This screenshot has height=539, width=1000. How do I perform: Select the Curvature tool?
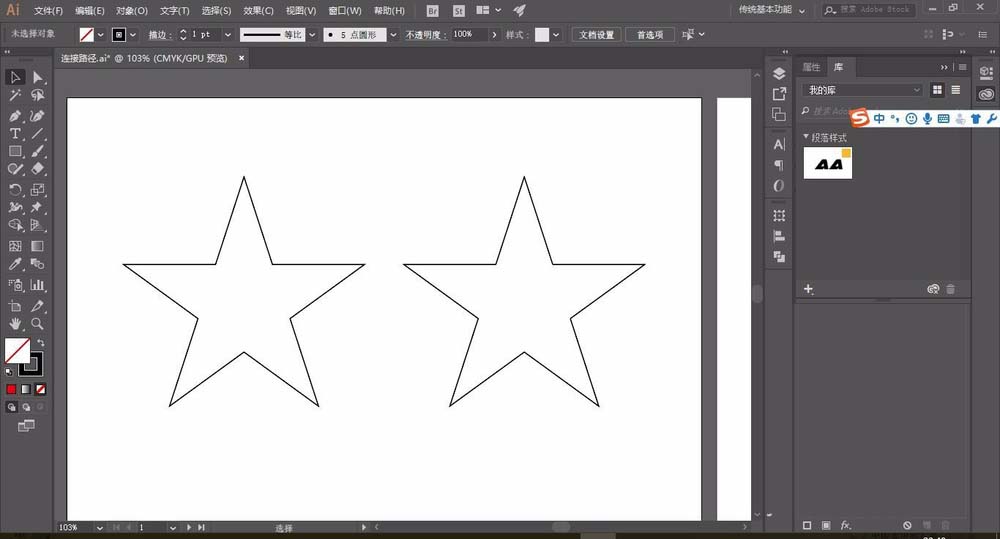(x=38, y=116)
